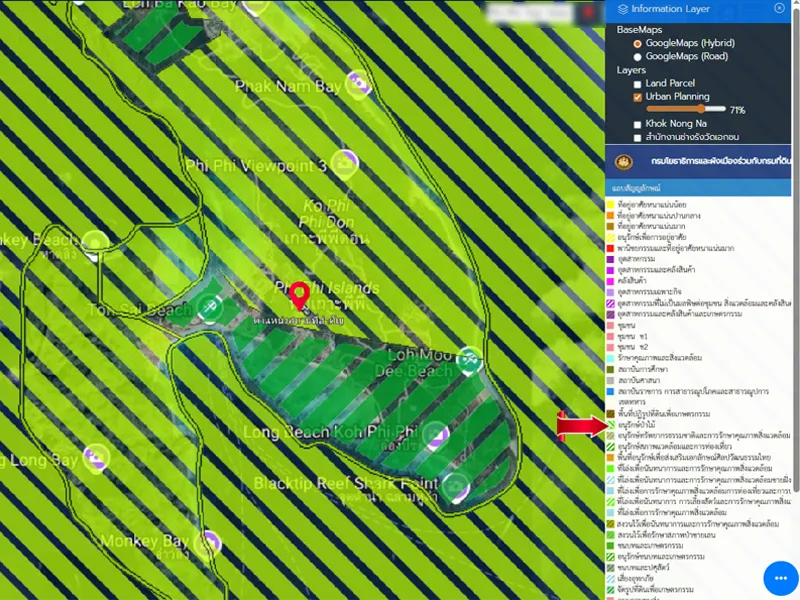The width and height of the screenshot is (800, 600).
Task: Click the Phi Phi Viewpoint 3 marker
Action: pos(345,160)
